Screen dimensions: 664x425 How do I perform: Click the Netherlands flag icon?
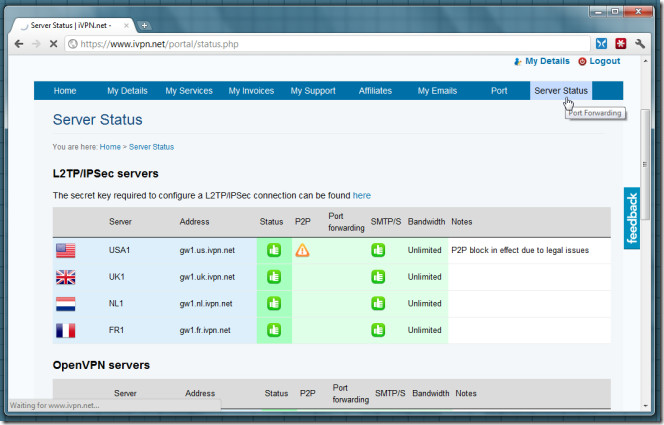click(66, 304)
